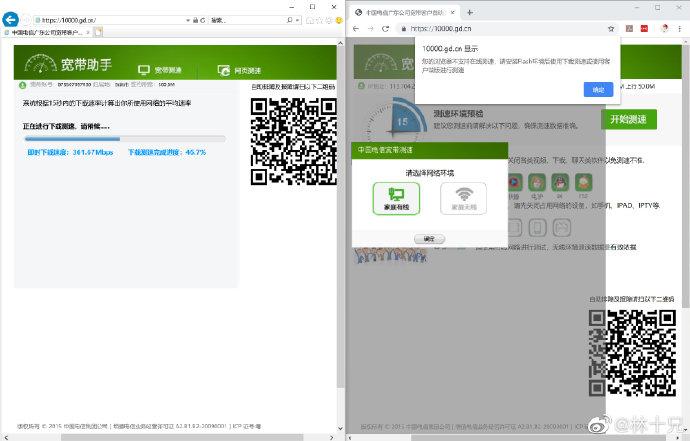This screenshot has width=690, height=441.
Task: Click the QQ penguin app icon
Action: click(x=560, y=182)
